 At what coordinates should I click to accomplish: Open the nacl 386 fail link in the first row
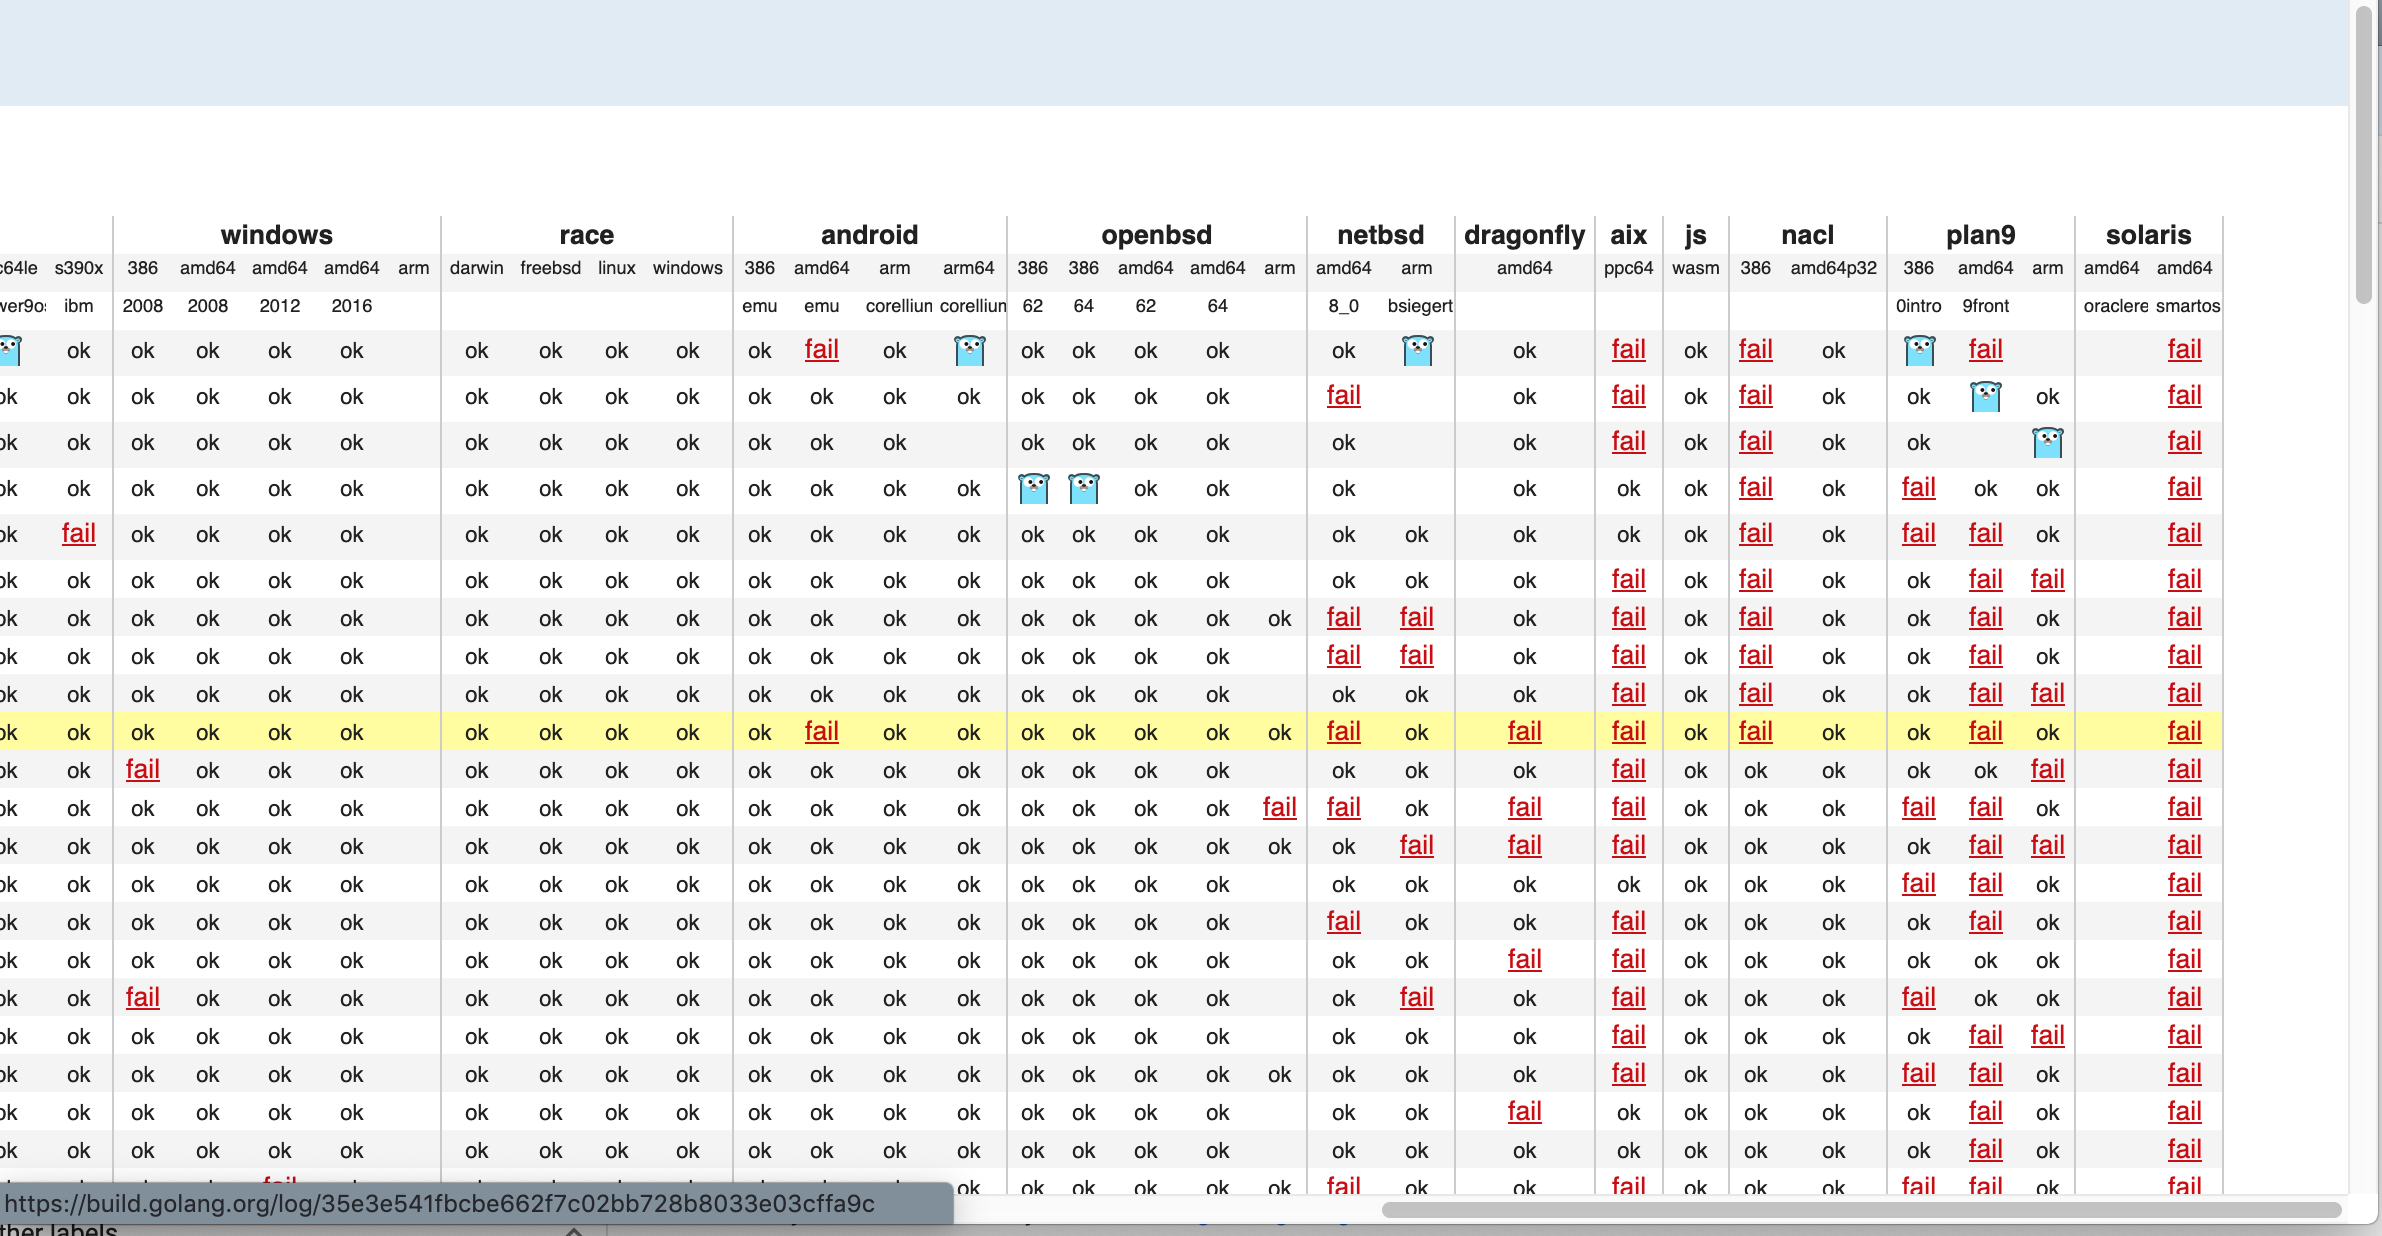coord(1756,350)
